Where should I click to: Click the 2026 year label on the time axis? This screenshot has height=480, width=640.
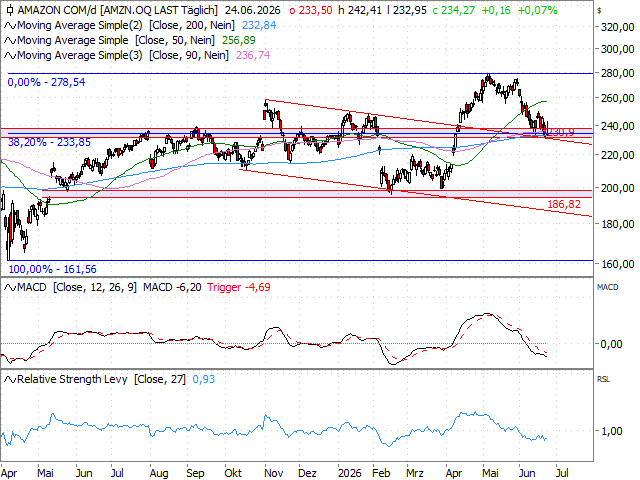[x=350, y=473]
